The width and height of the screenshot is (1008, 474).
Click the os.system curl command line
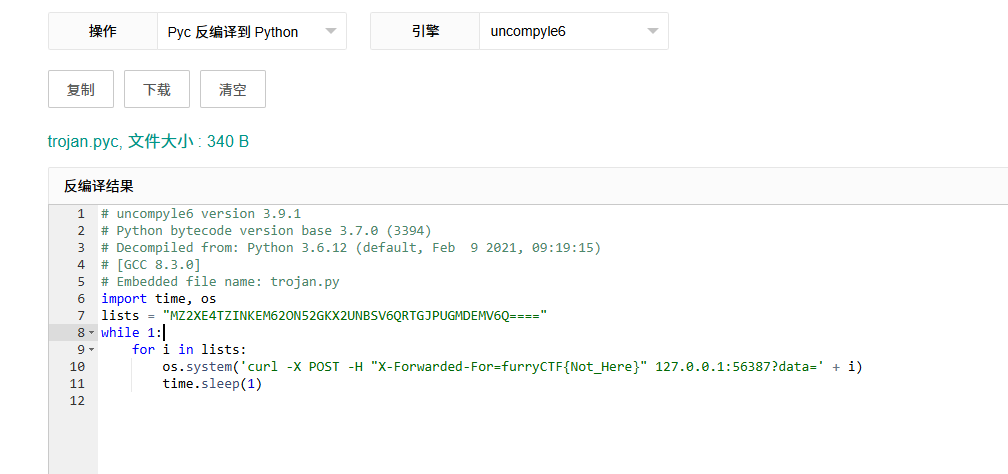click(510, 366)
